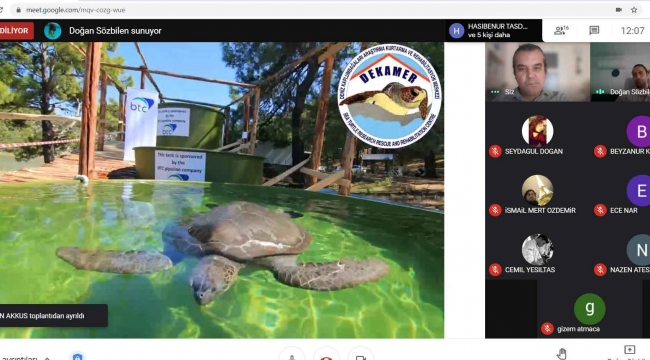Click the muted mic icon for gizem atmaca

pos(547,329)
